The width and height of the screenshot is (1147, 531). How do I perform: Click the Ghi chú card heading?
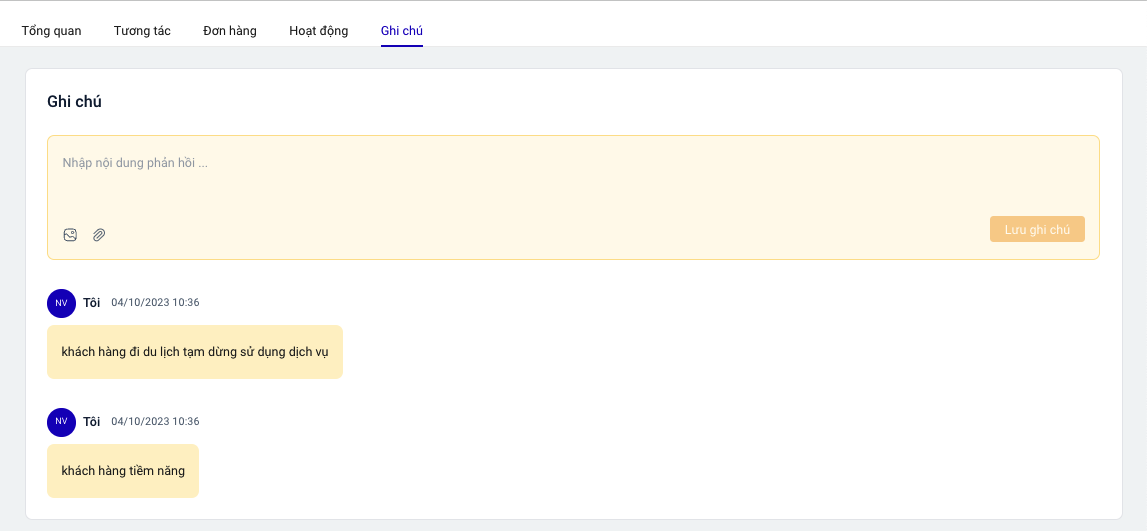(74, 101)
